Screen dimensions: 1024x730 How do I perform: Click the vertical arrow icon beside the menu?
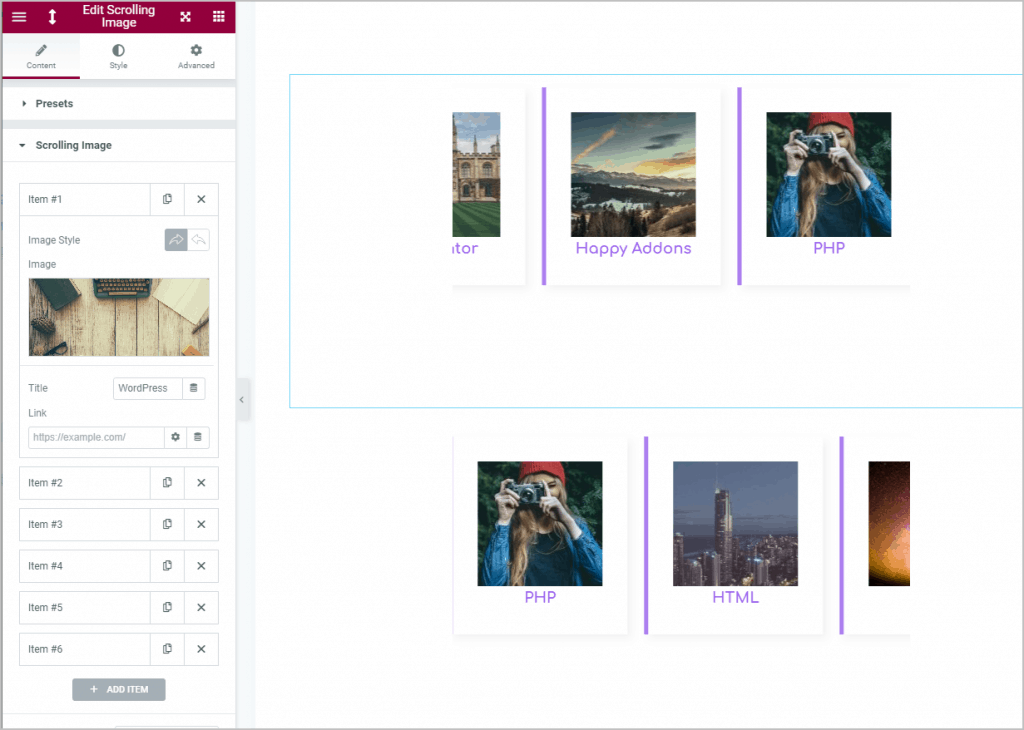click(x=50, y=17)
